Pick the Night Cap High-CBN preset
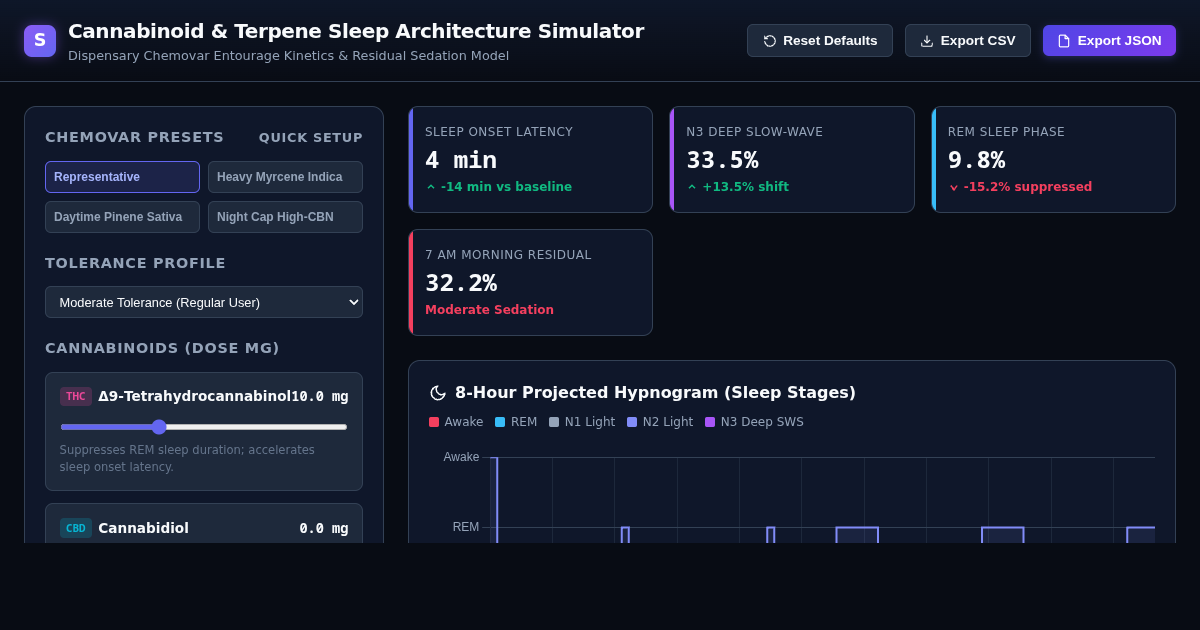Screen dimensions: 1200x630 click(285, 217)
